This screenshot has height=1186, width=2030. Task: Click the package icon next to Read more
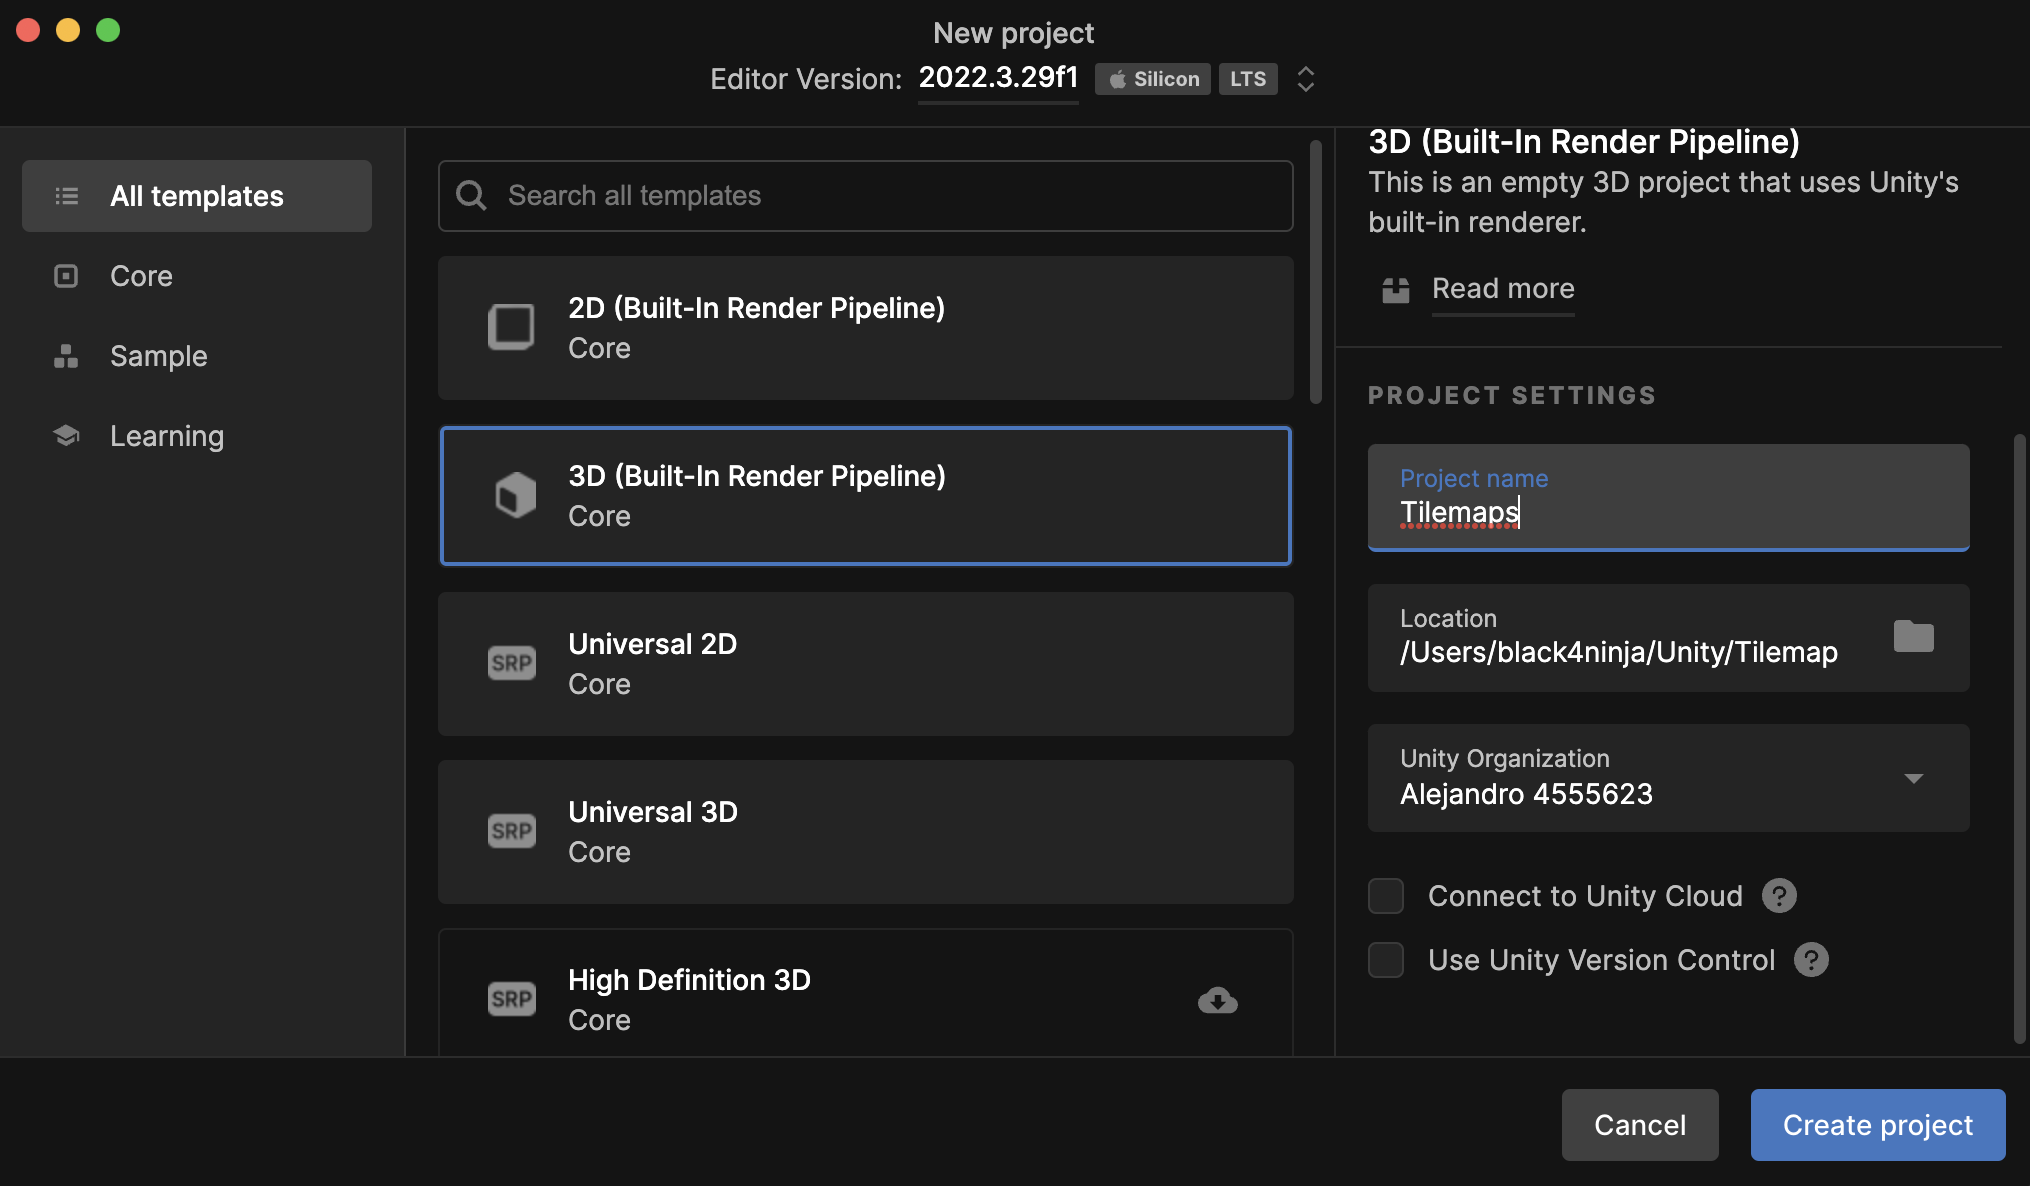1395,290
